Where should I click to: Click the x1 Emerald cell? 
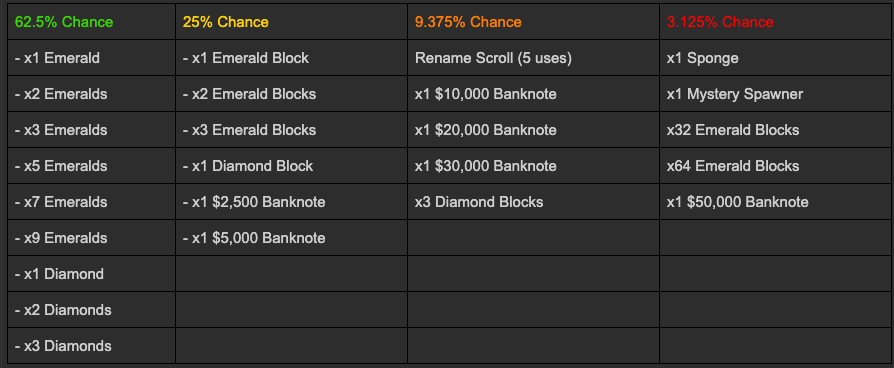pos(91,58)
